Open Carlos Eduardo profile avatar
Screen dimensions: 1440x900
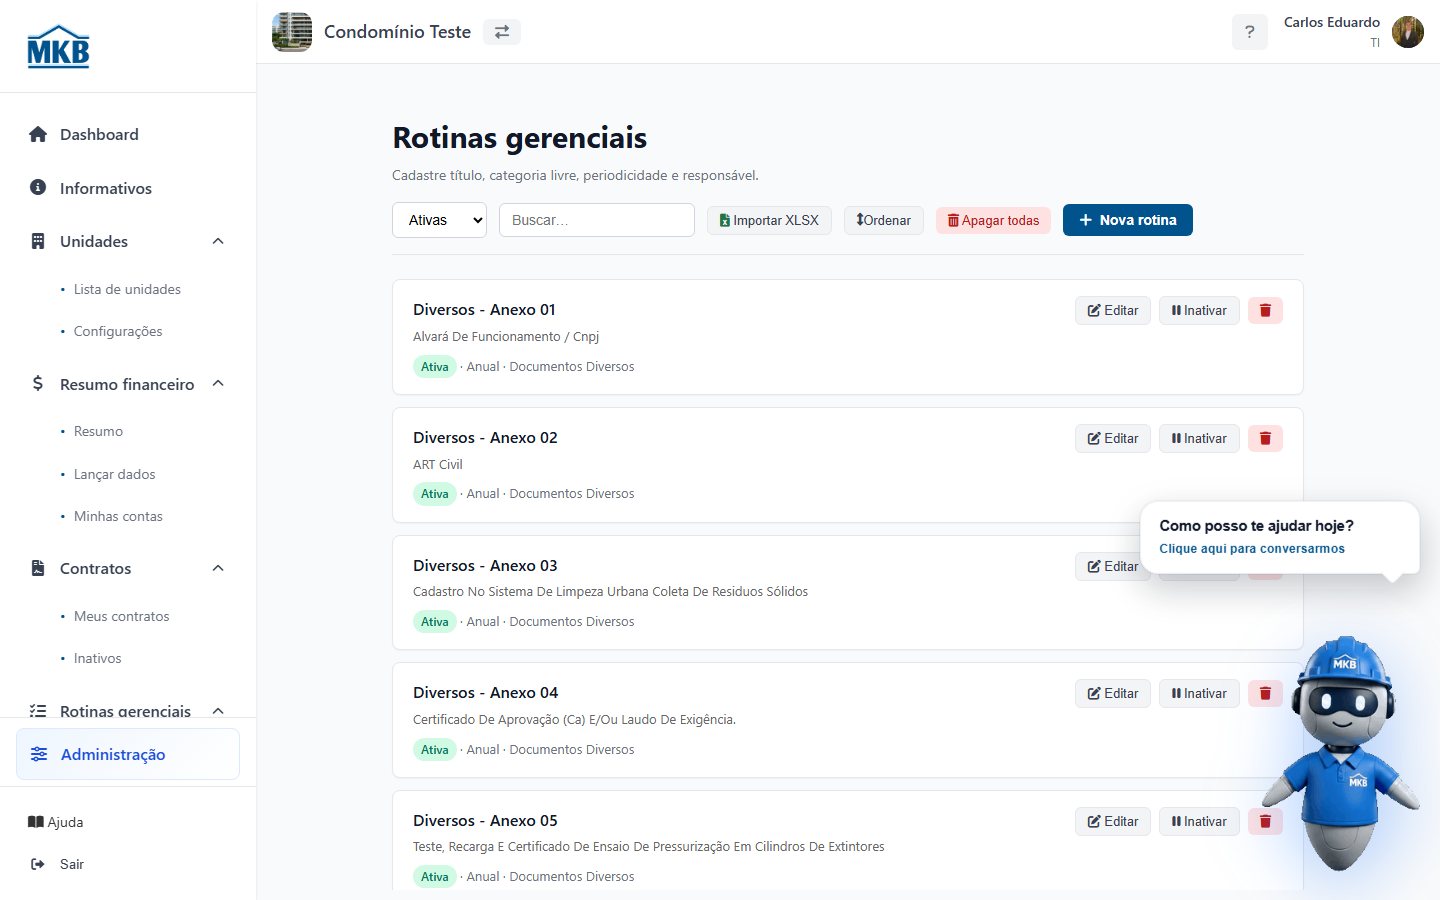(x=1408, y=32)
